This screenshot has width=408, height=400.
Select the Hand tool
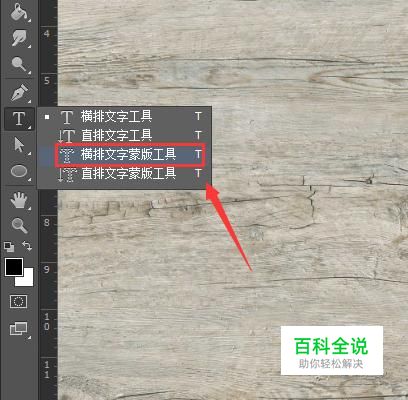click(19, 200)
